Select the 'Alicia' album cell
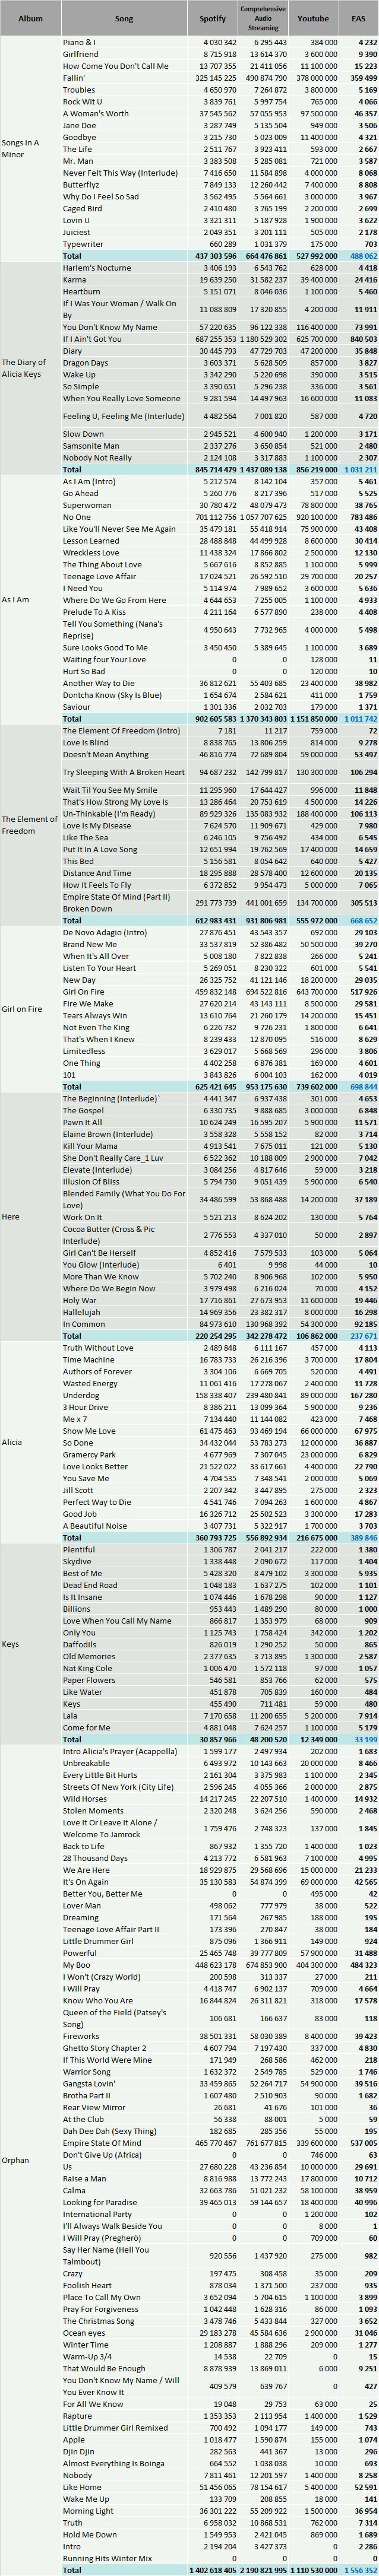Viewport: 379px width, 2576px height. 30,1442
